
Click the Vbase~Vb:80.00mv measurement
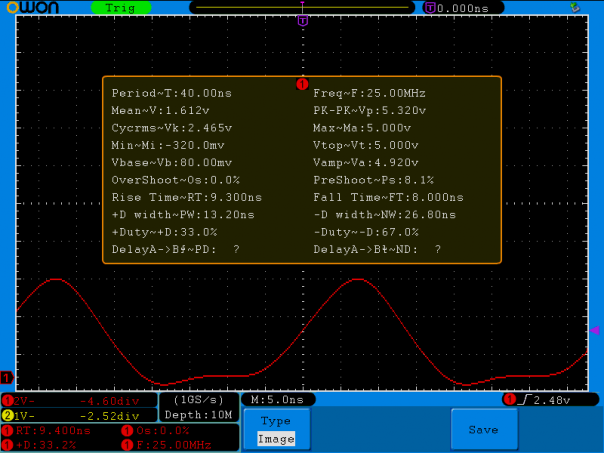(172, 163)
